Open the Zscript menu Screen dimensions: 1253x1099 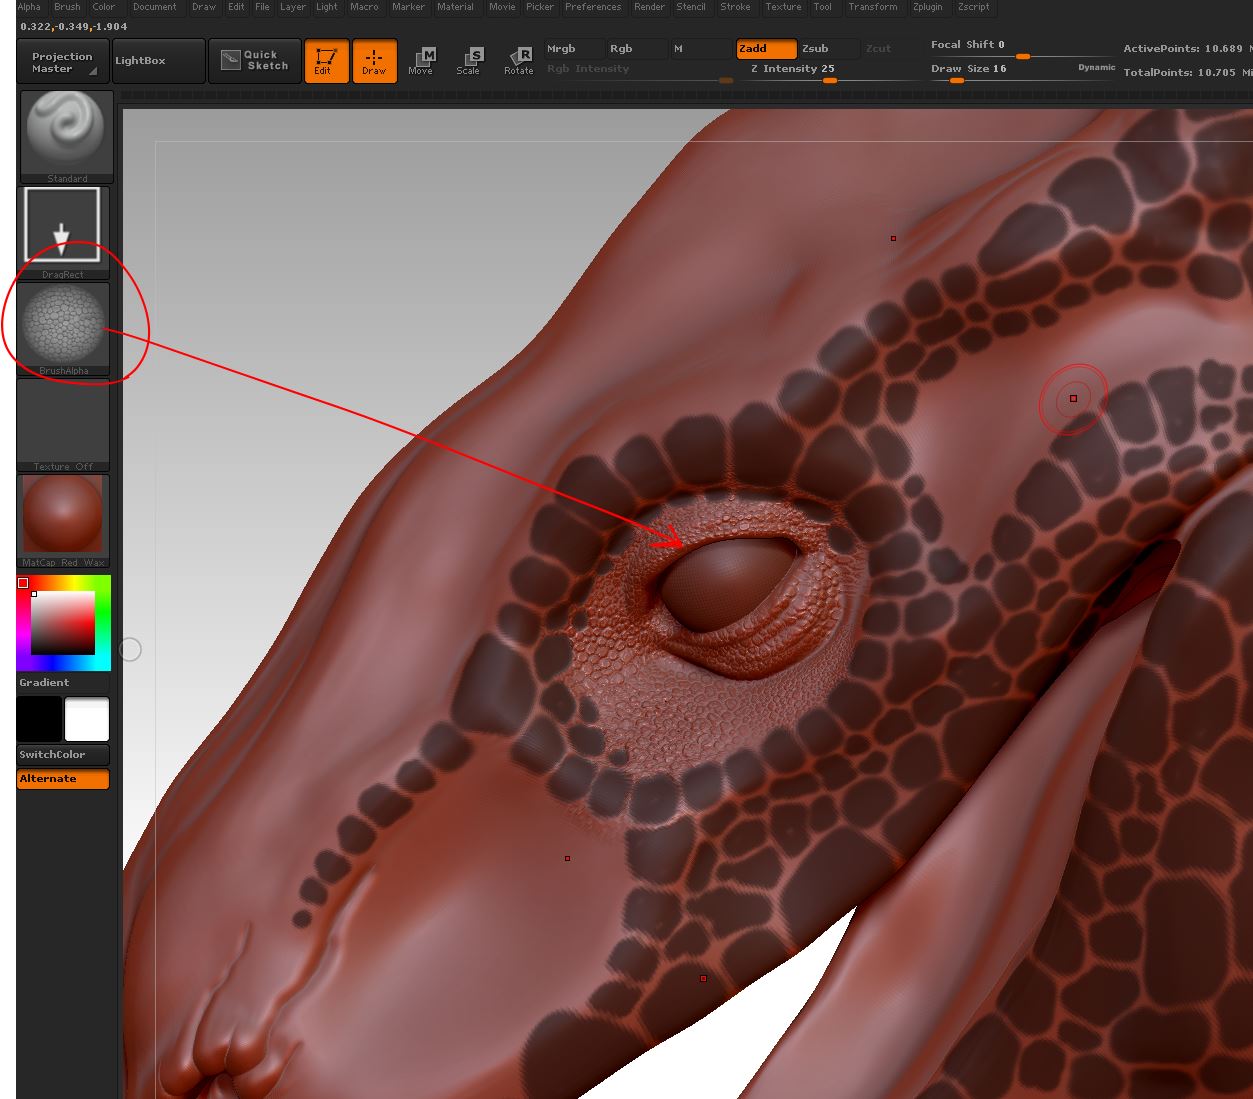point(973,7)
